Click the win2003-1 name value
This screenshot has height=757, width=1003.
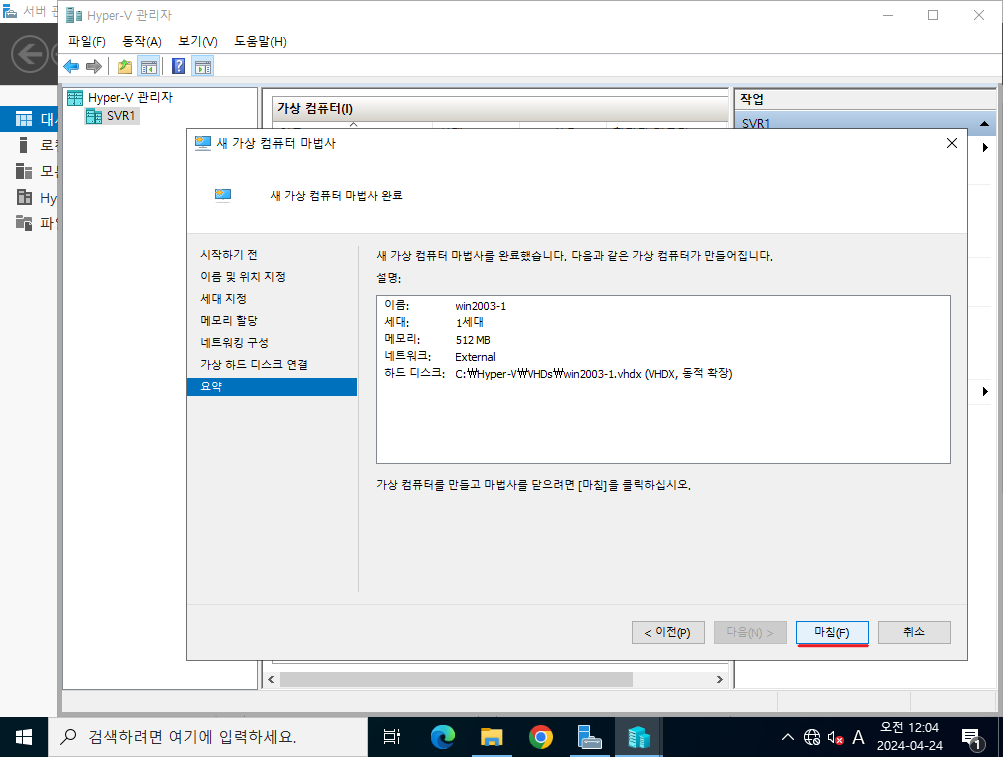click(x=480, y=307)
